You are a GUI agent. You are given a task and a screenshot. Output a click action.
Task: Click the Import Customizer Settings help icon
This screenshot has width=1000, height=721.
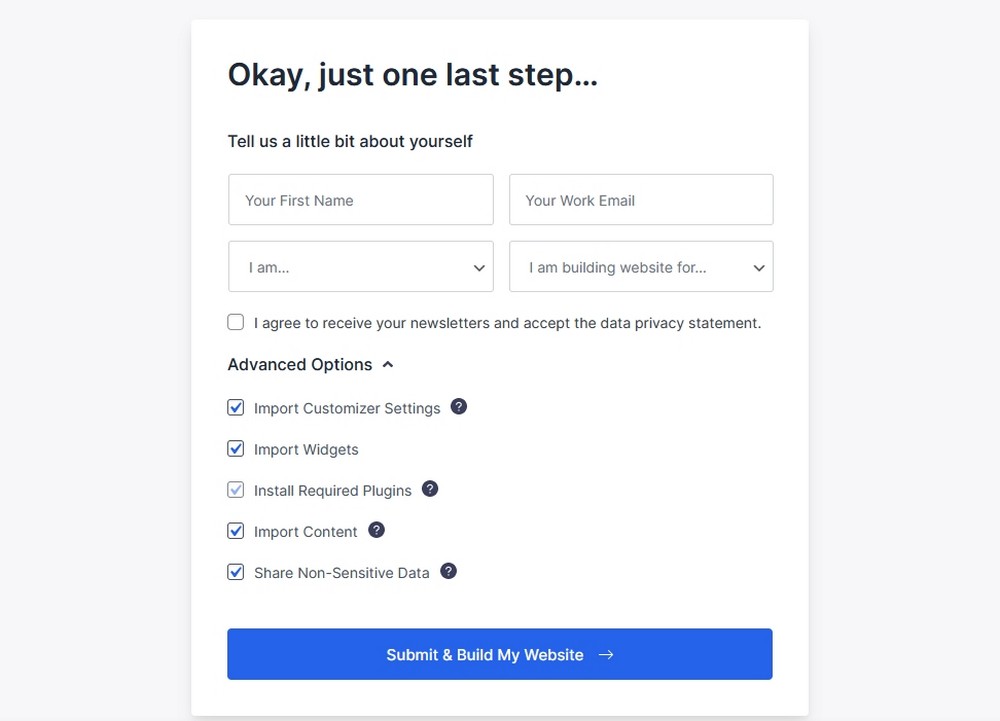[459, 407]
